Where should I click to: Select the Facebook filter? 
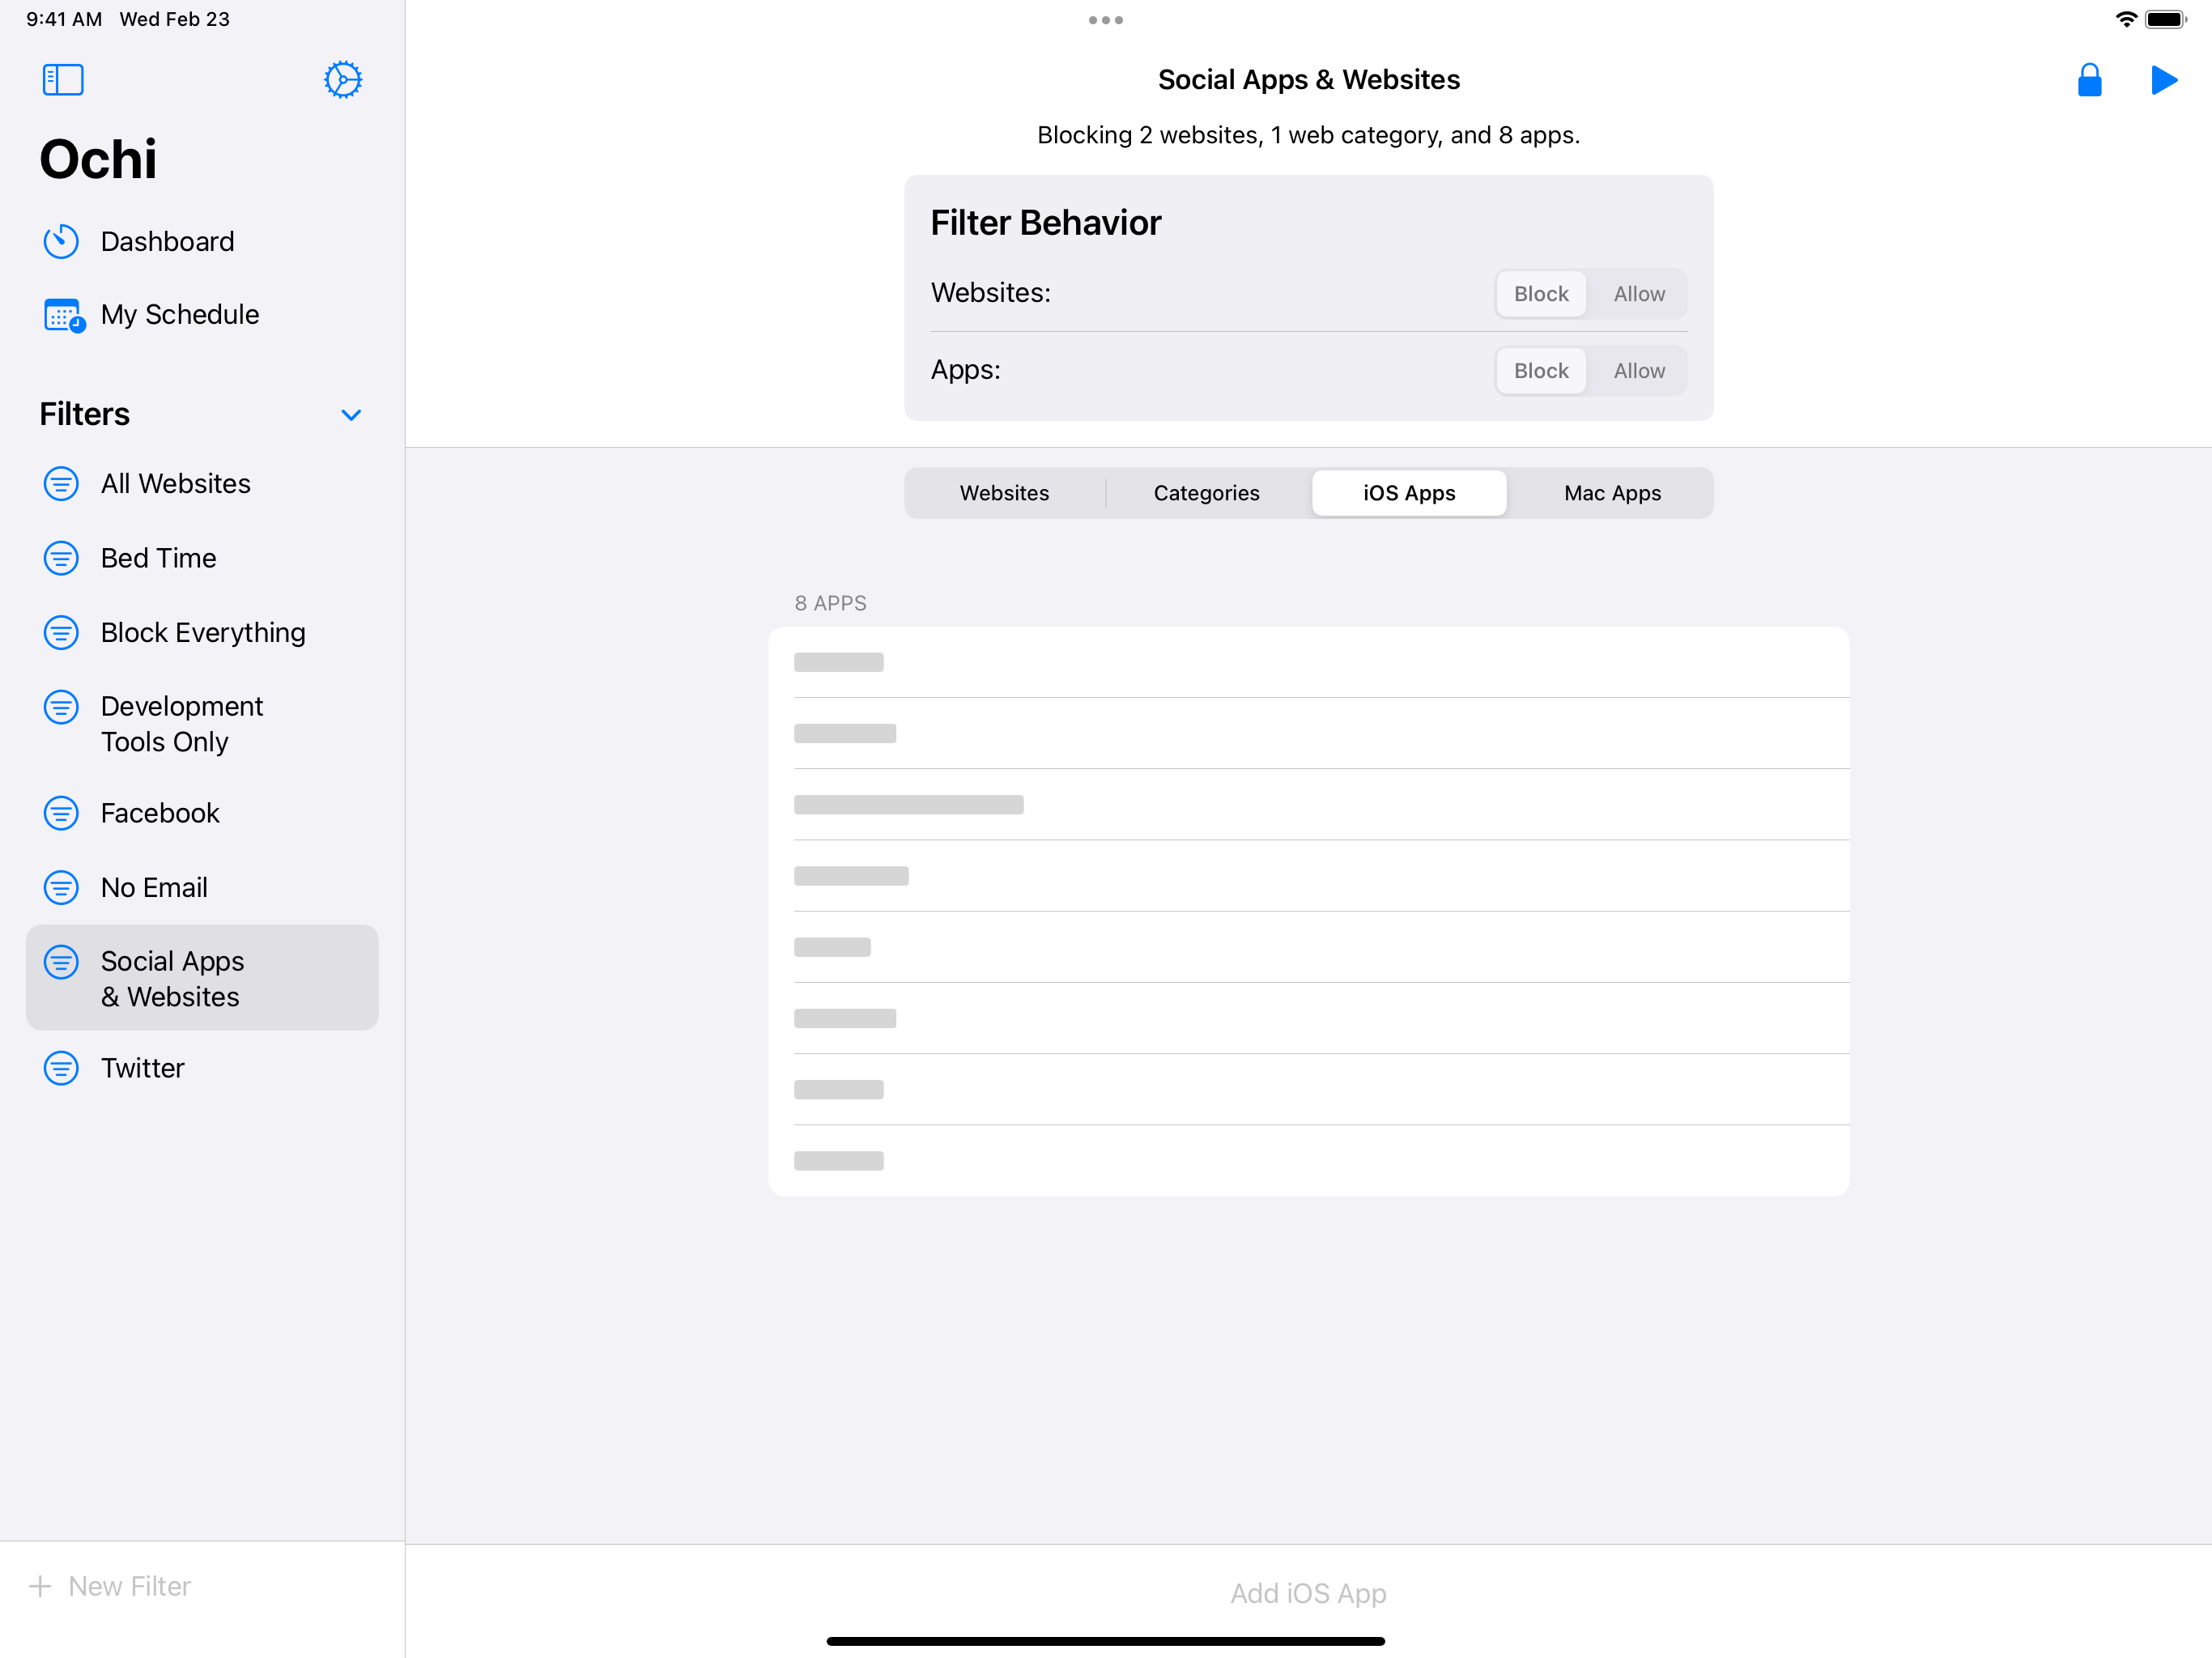[160, 813]
